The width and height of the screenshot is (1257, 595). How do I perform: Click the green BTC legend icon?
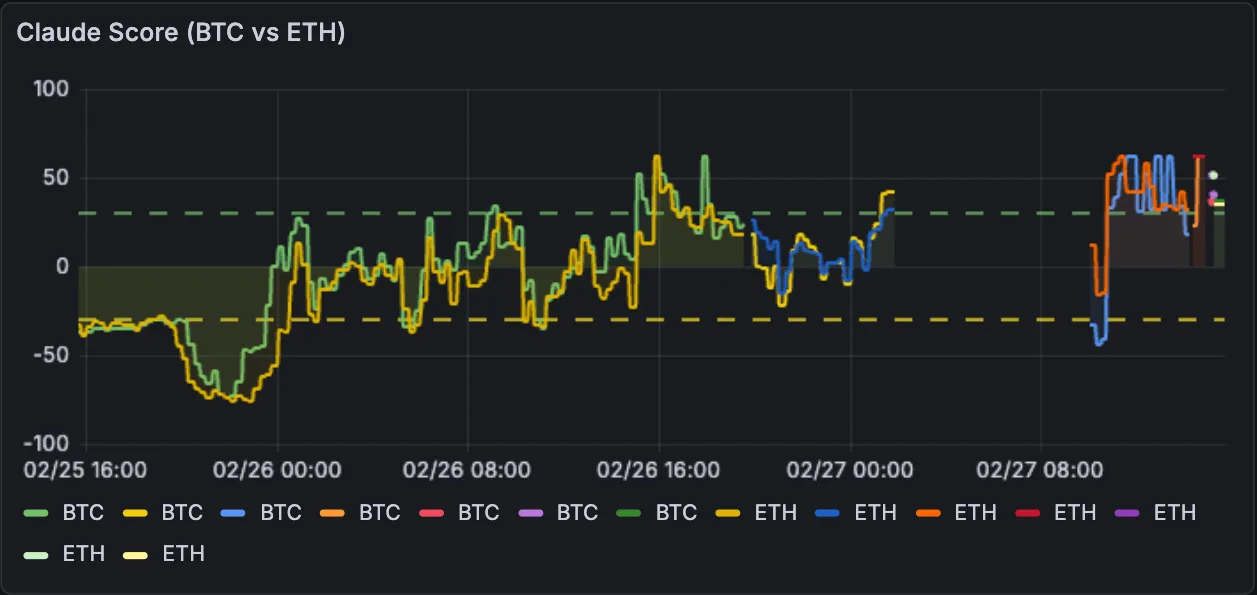[37, 512]
